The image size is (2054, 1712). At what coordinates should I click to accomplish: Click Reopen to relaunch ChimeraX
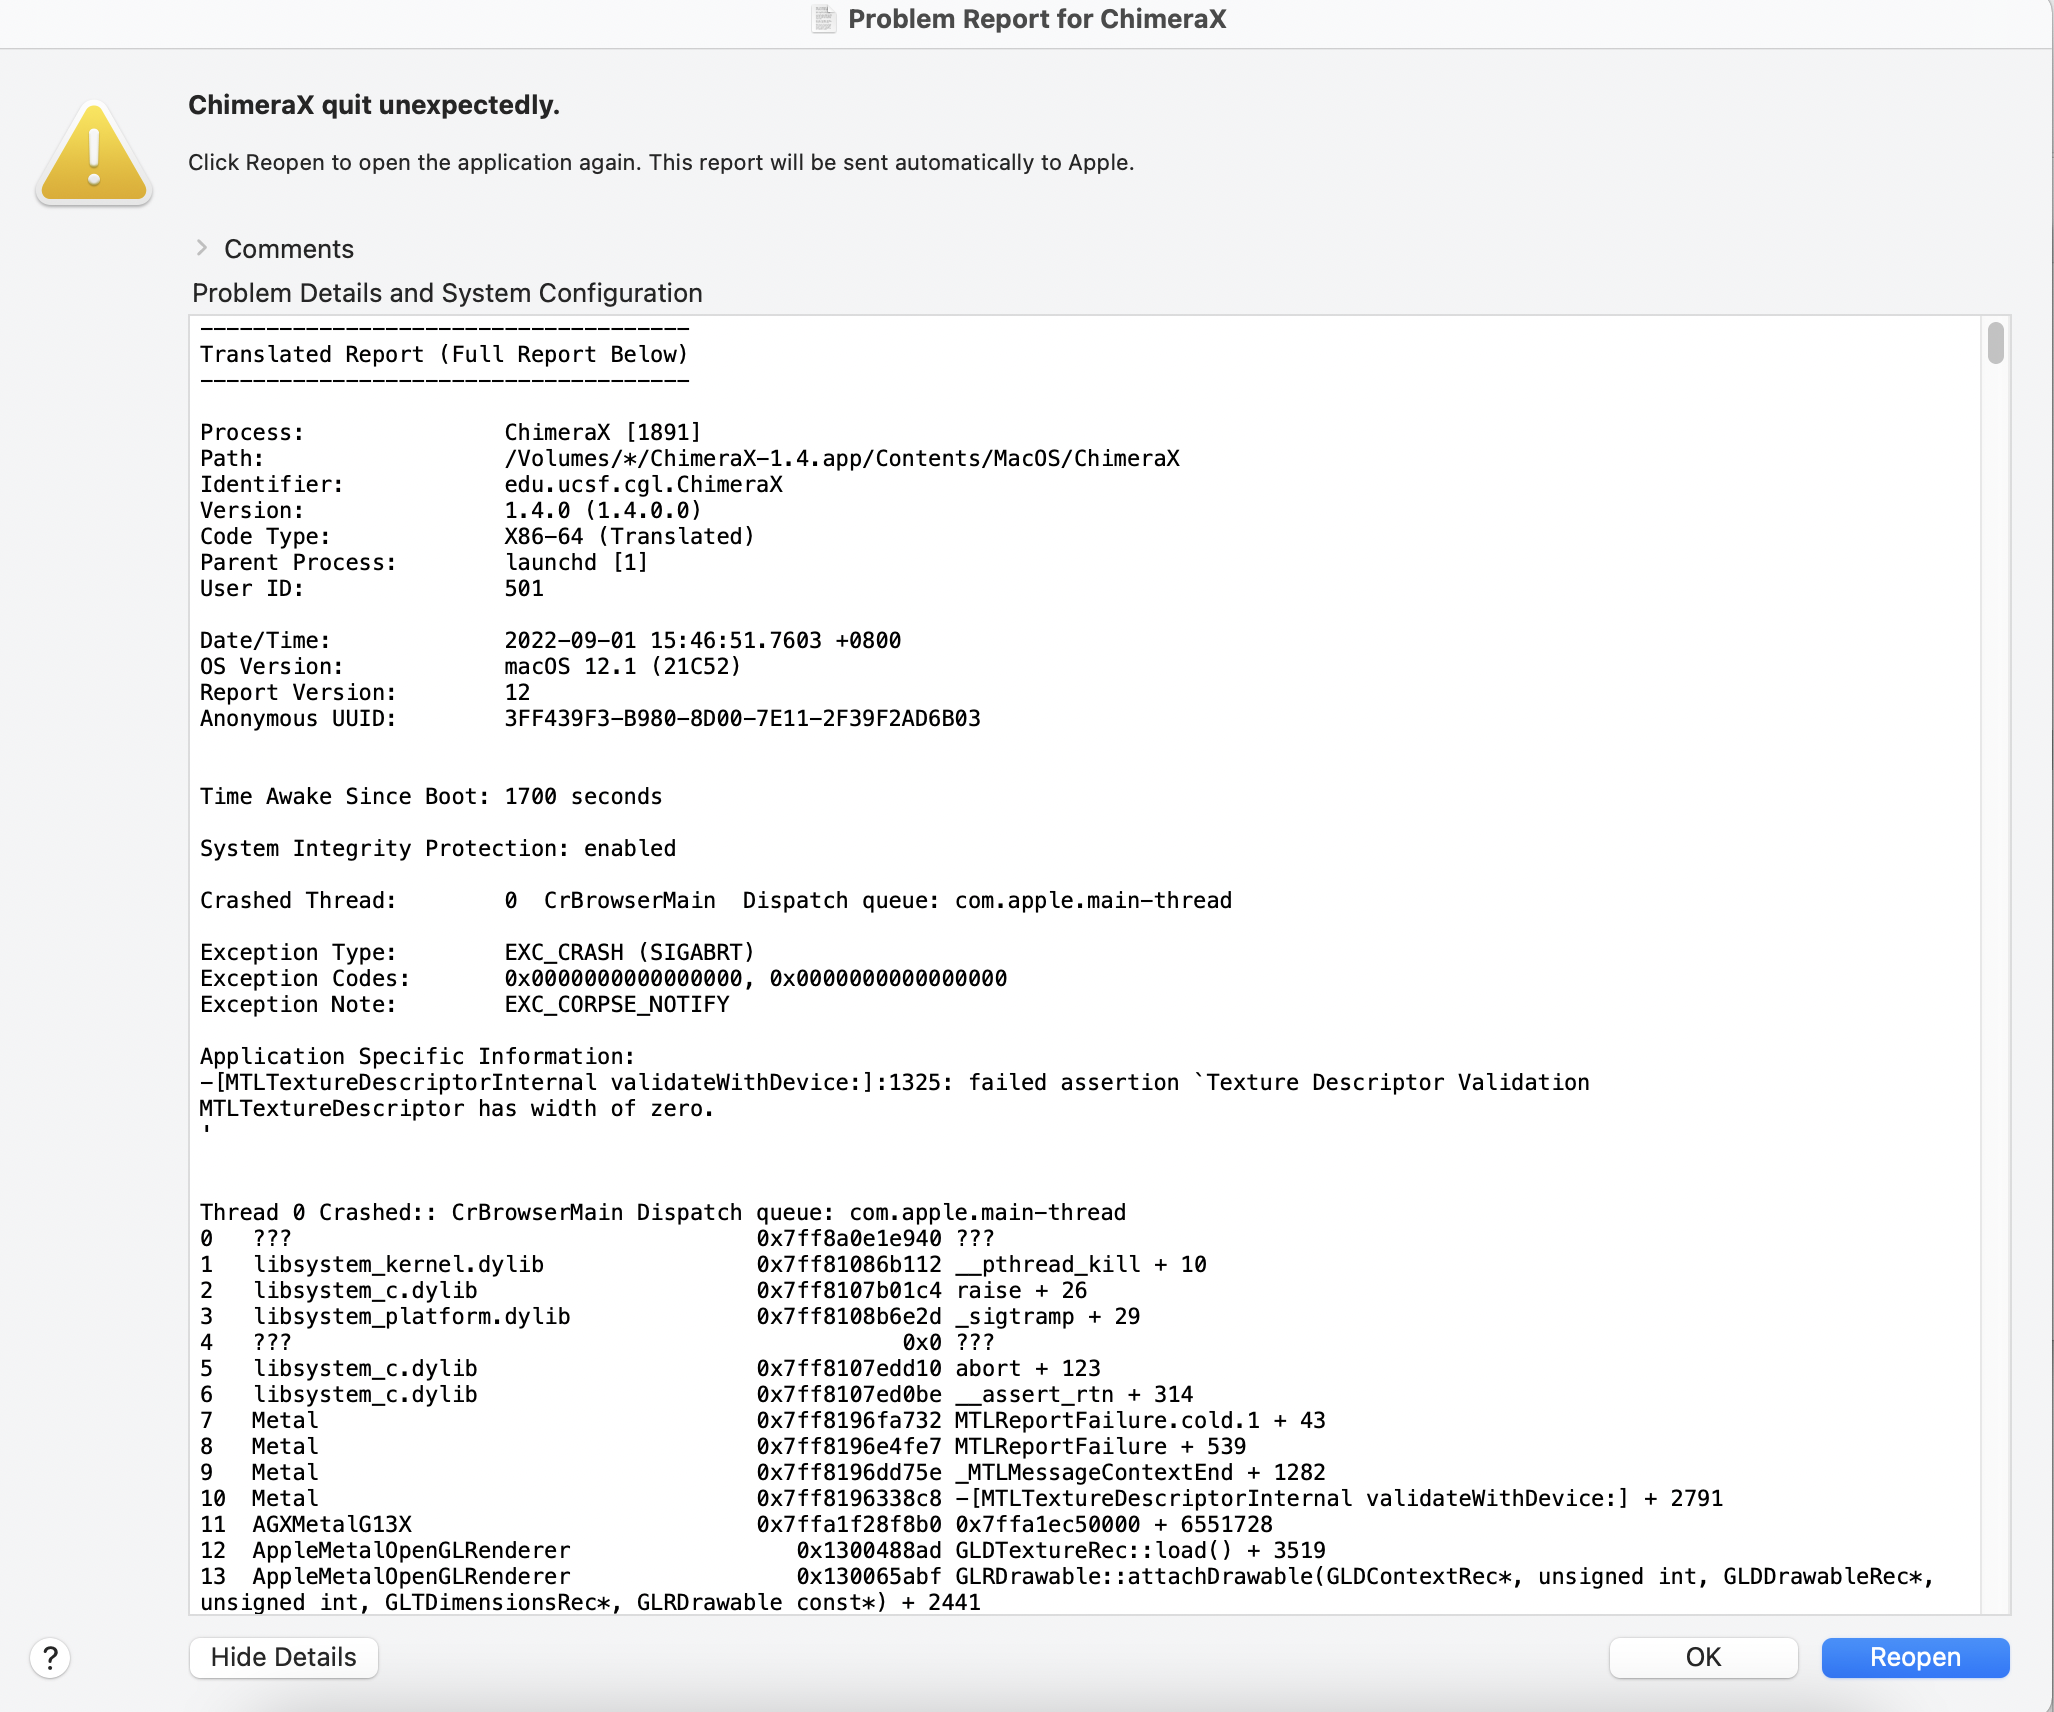click(1914, 1657)
